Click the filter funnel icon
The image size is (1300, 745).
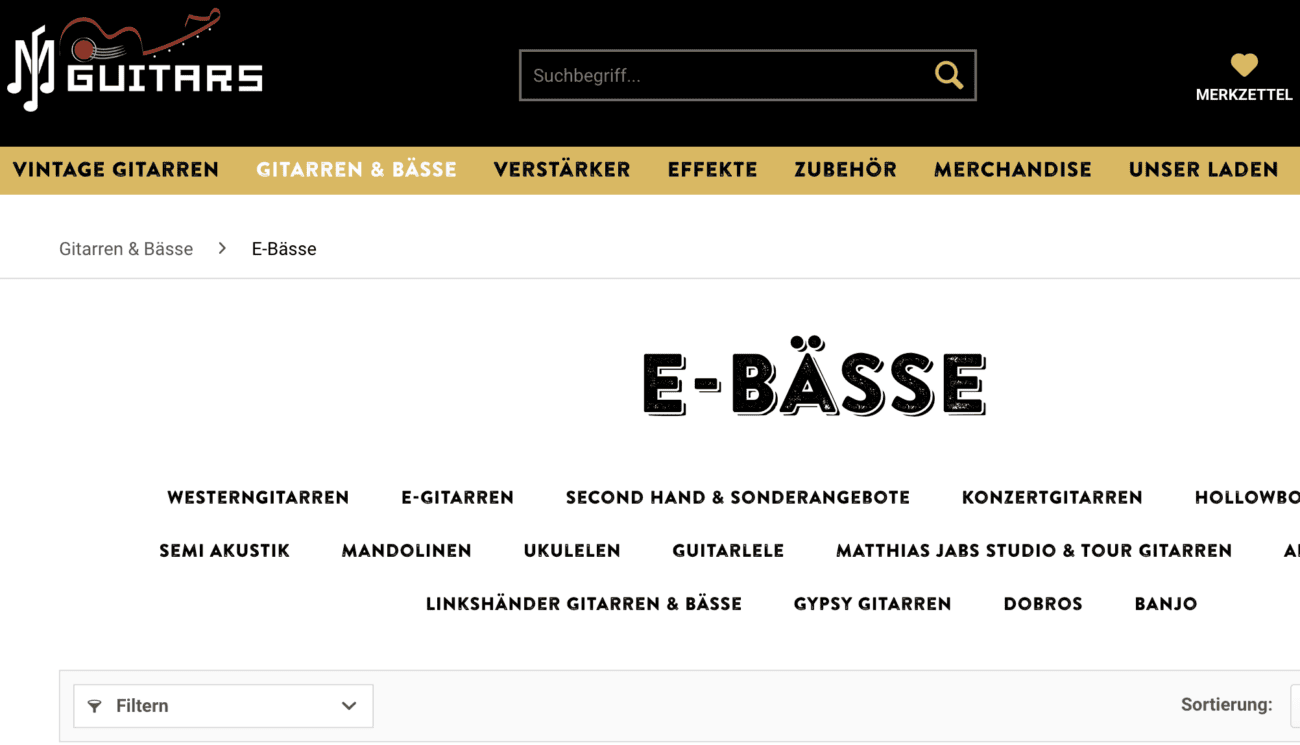(x=95, y=706)
